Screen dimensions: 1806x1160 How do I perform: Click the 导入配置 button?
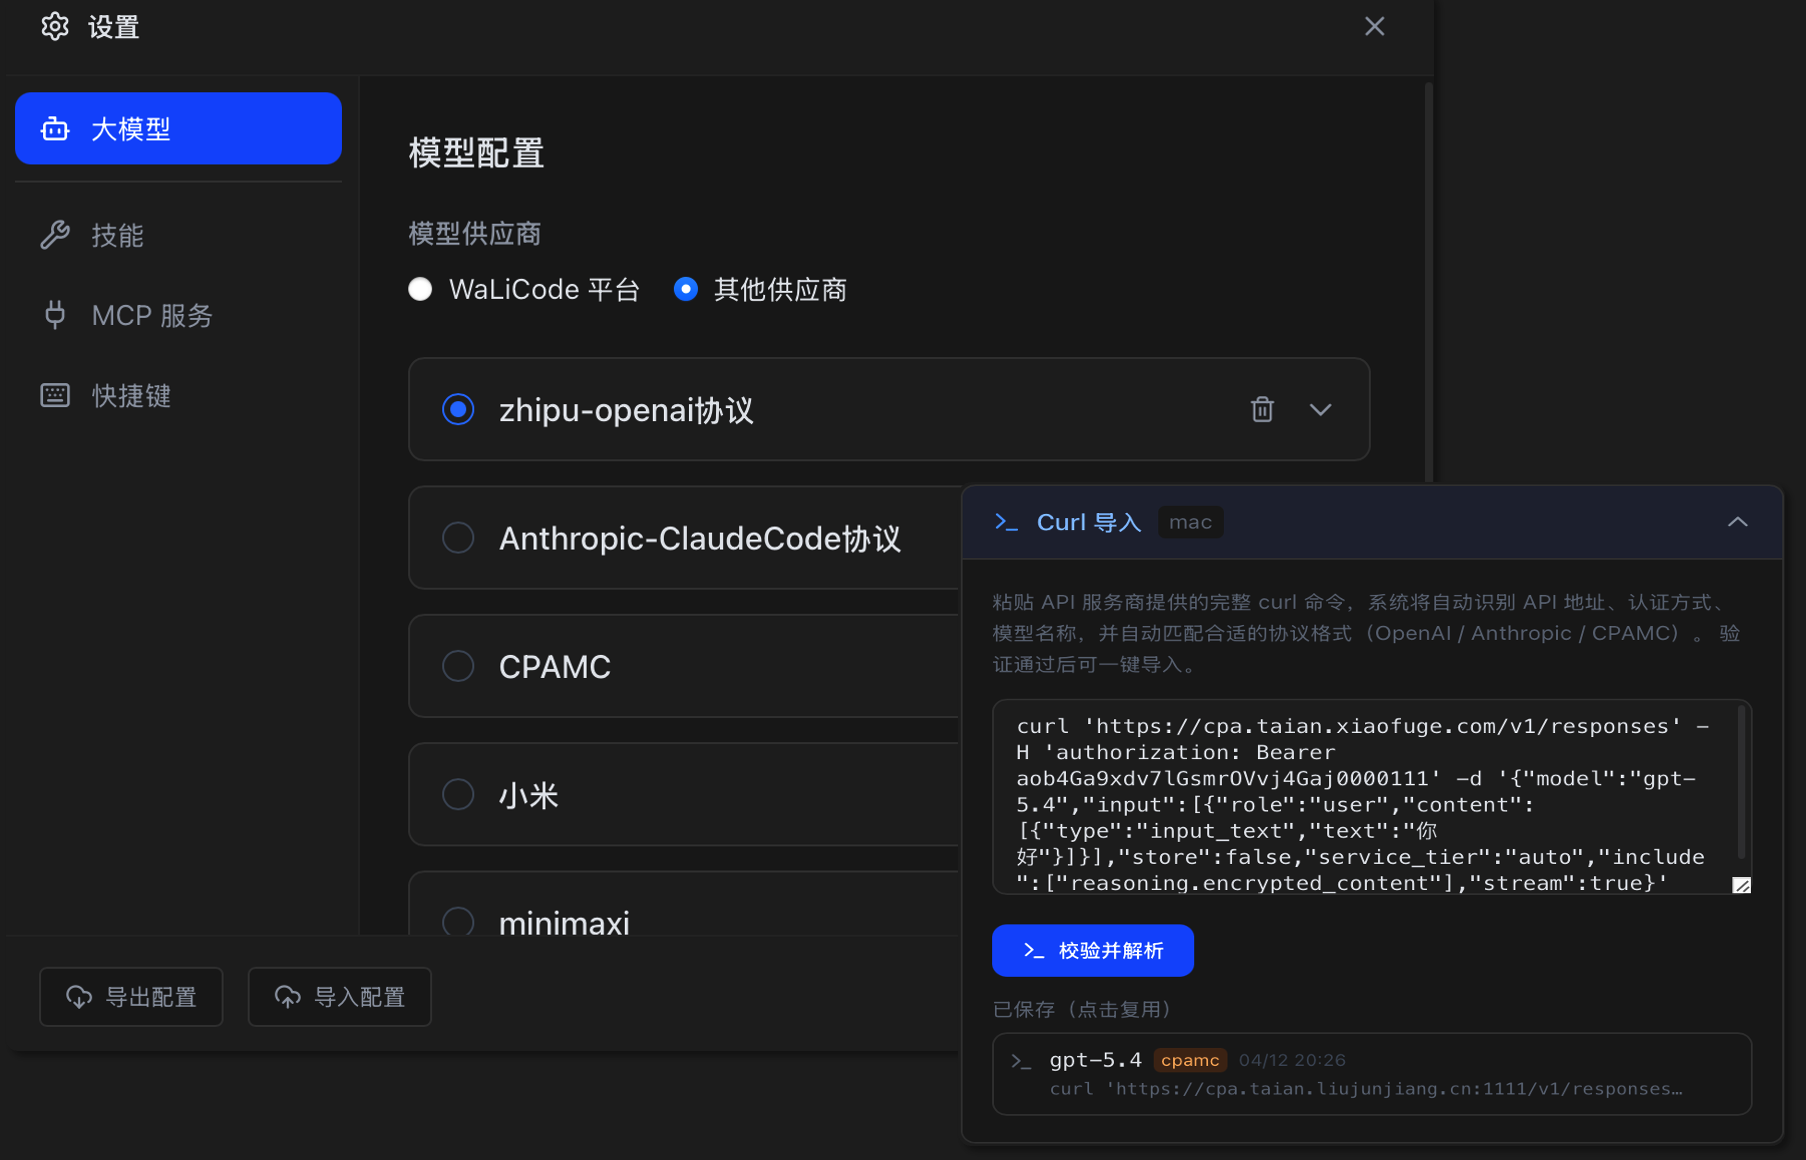coord(340,997)
